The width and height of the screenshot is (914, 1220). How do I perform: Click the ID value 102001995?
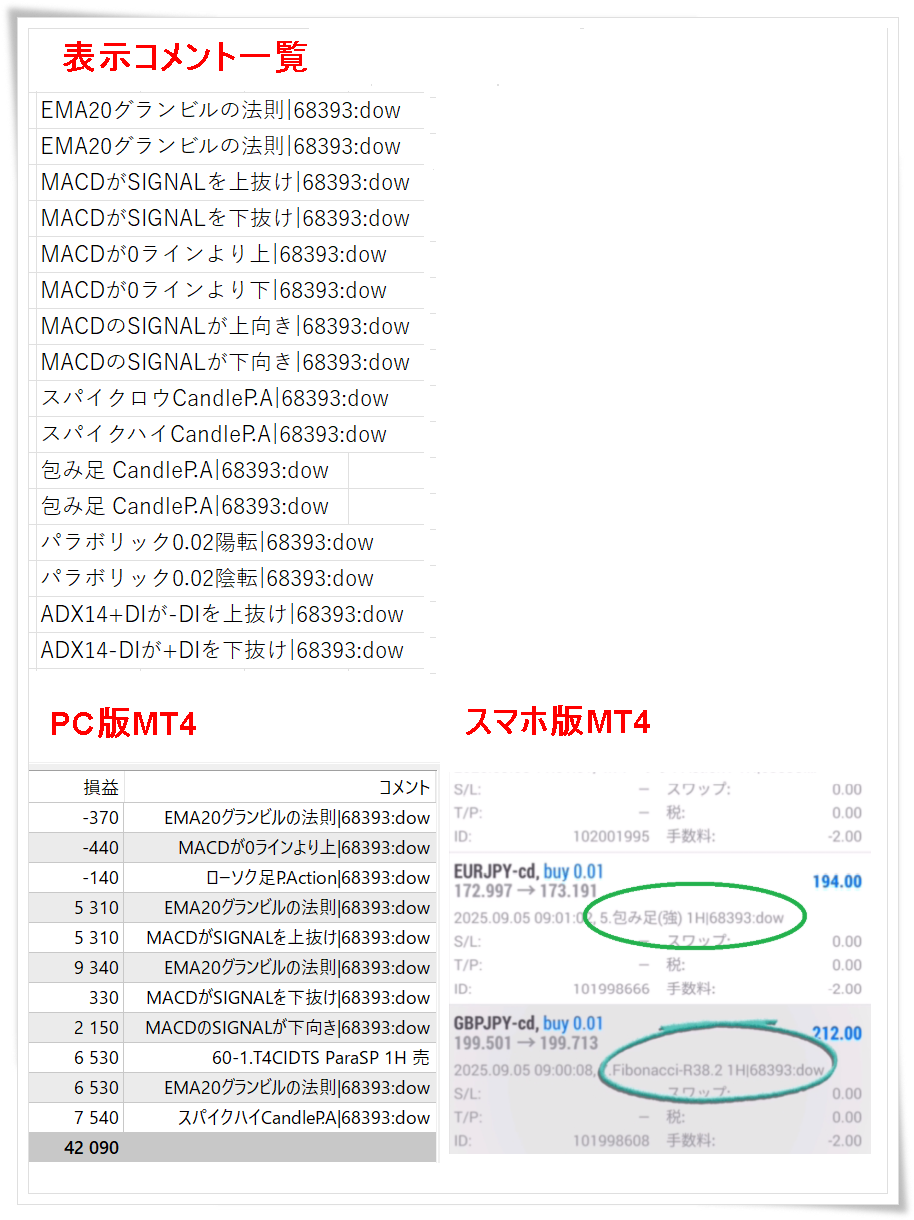(612, 837)
